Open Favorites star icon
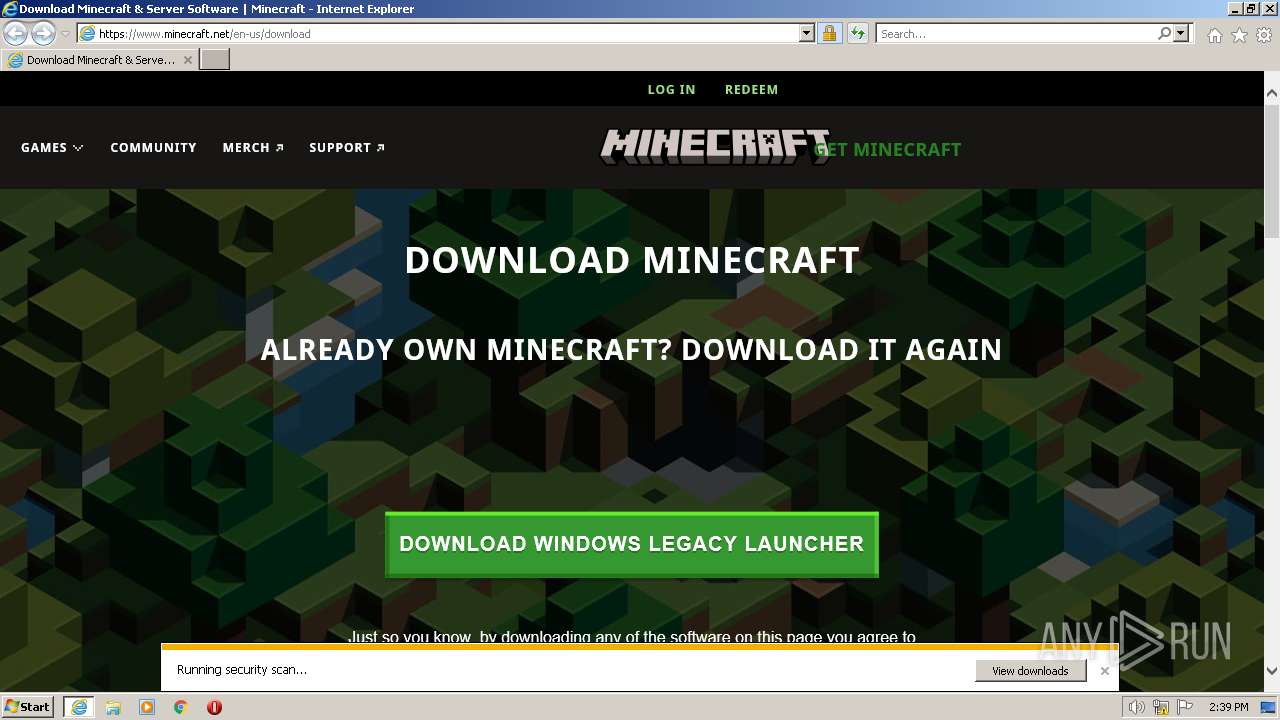1280x720 pixels. 1239,35
